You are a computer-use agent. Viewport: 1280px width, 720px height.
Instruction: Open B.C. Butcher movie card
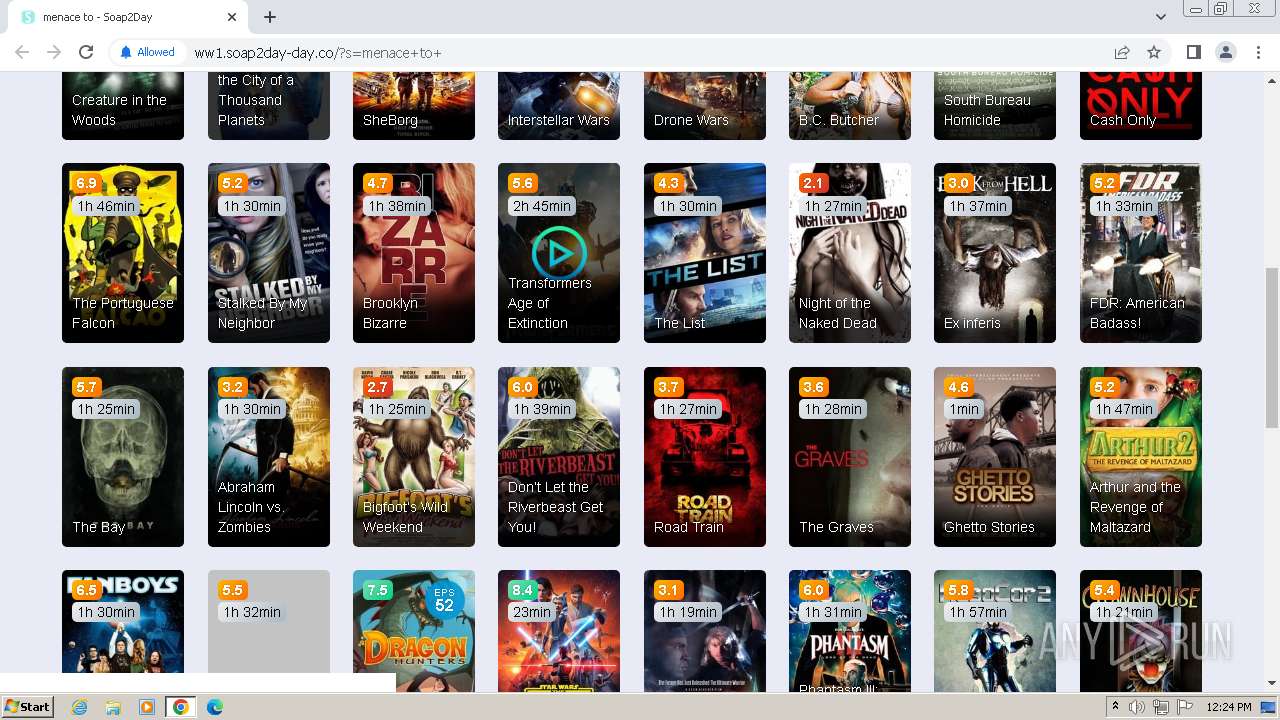[x=850, y=106]
